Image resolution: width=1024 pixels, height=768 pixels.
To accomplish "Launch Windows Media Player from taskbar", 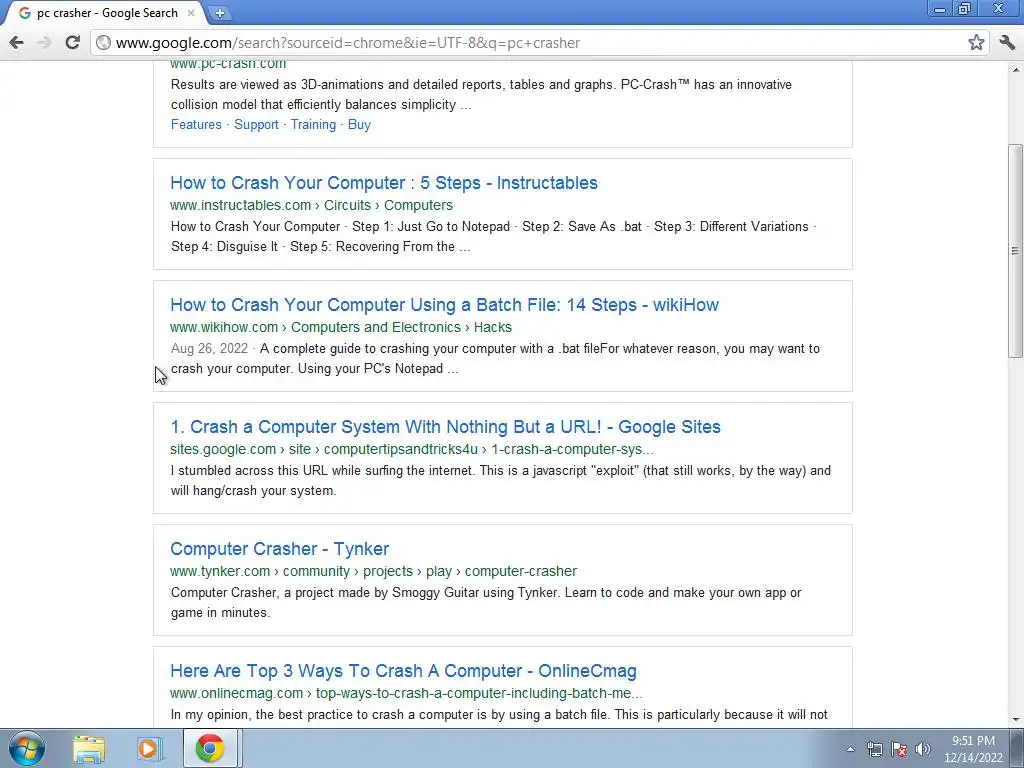I will coord(149,748).
